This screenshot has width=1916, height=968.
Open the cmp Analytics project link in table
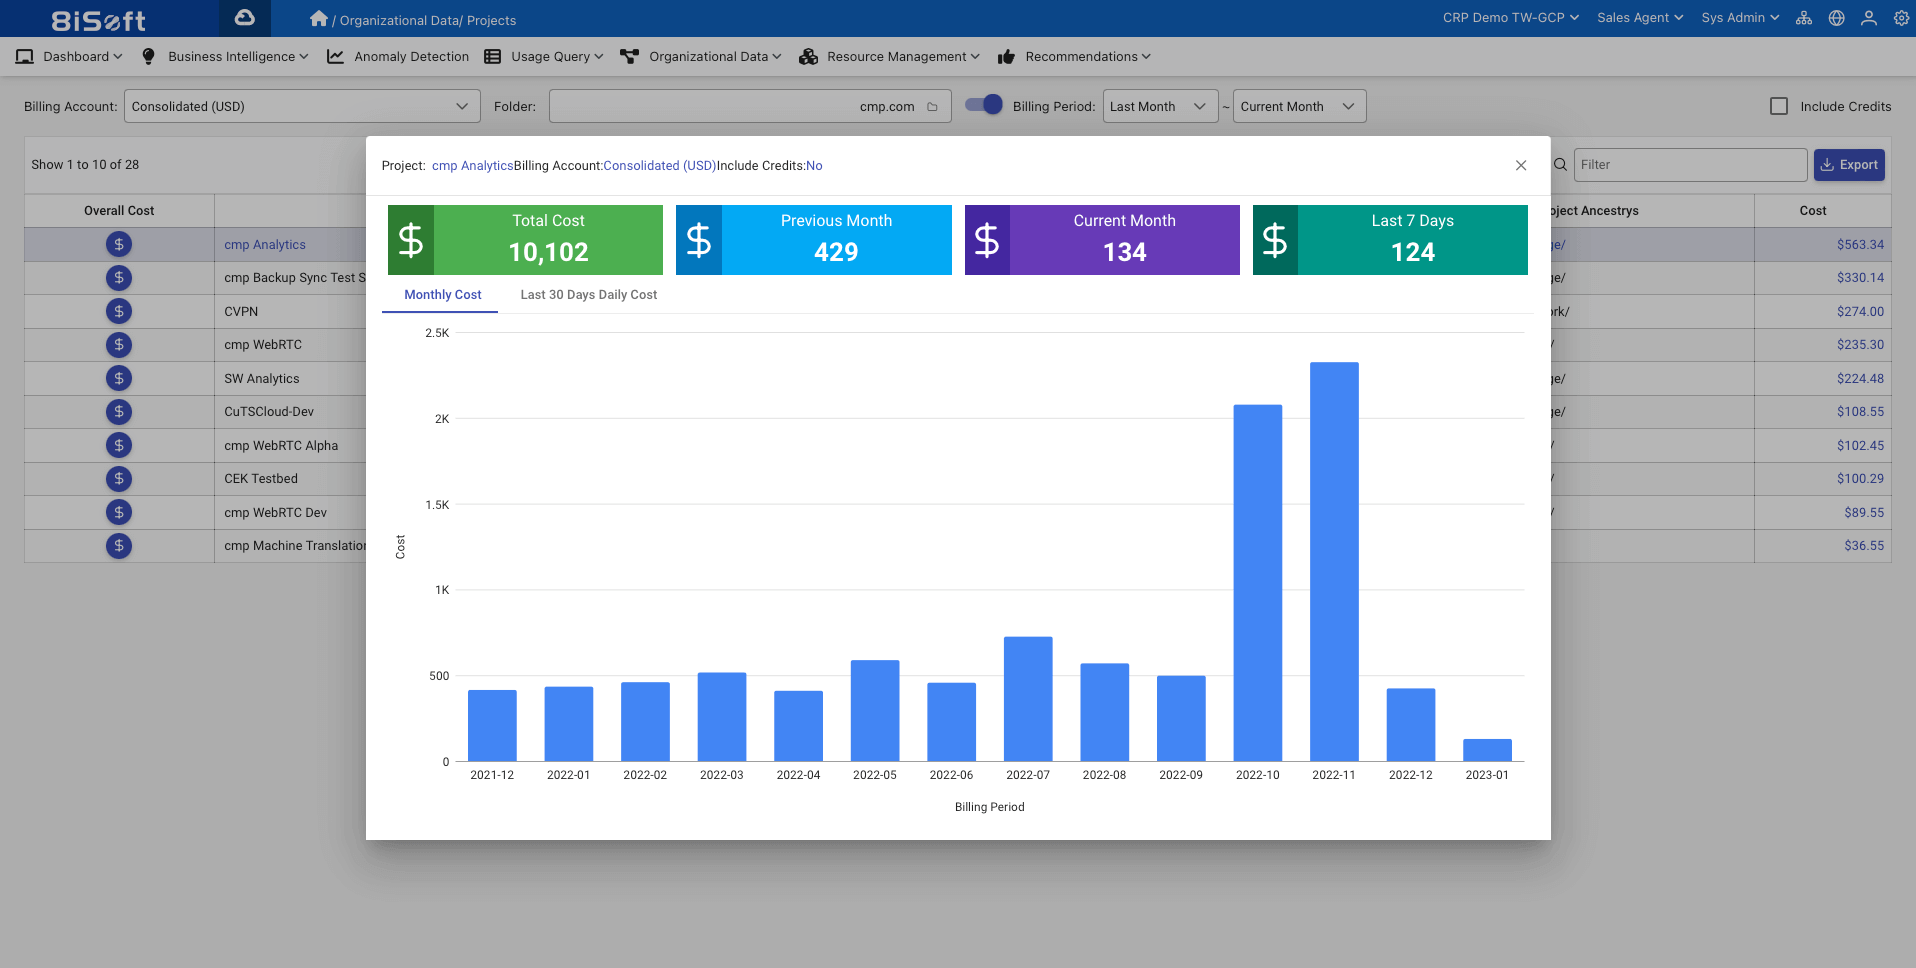(x=265, y=245)
